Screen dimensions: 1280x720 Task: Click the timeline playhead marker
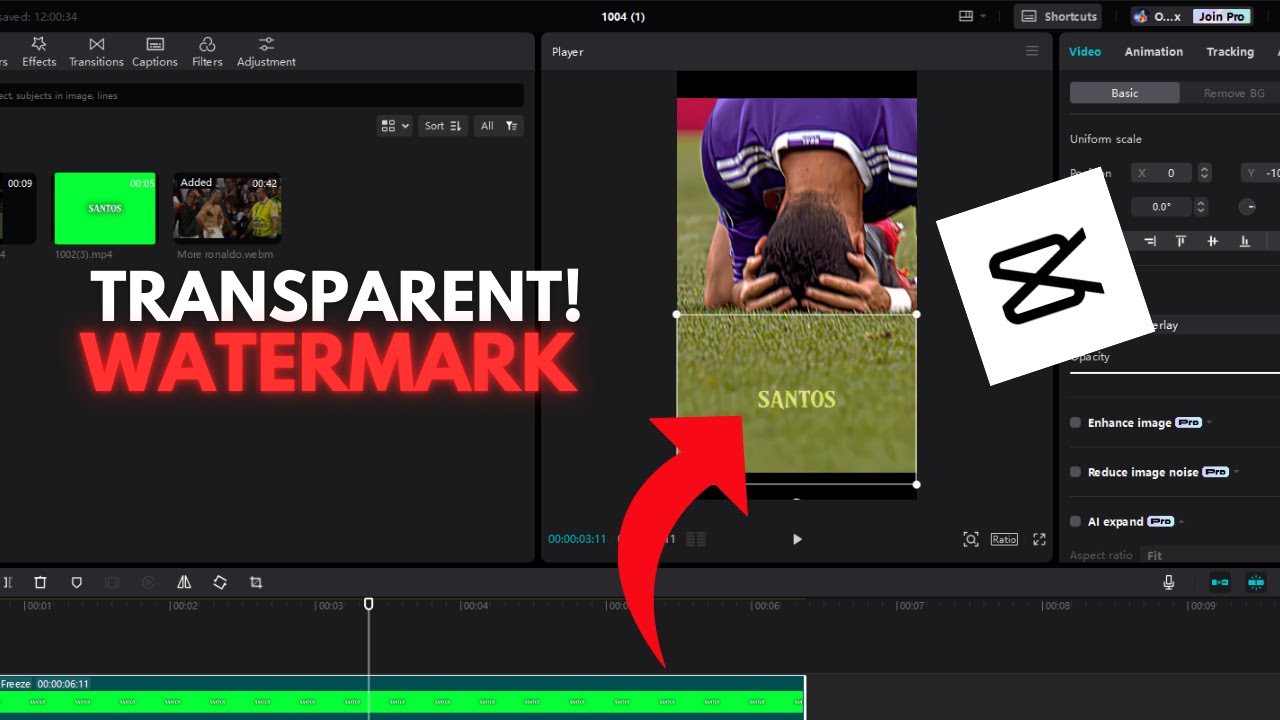[368, 604]
